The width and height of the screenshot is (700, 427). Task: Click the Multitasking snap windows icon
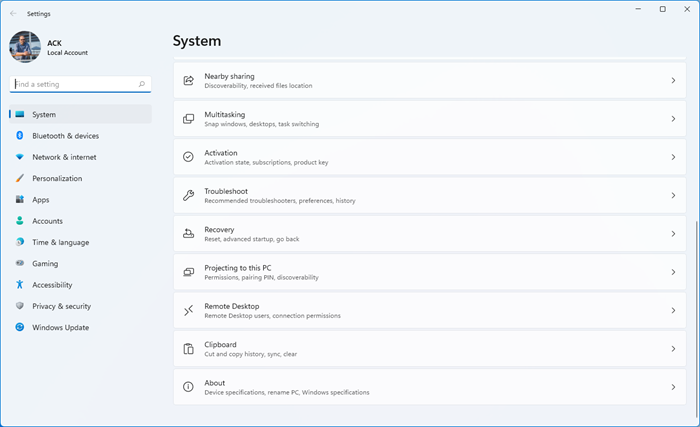[x=188, y=119]
